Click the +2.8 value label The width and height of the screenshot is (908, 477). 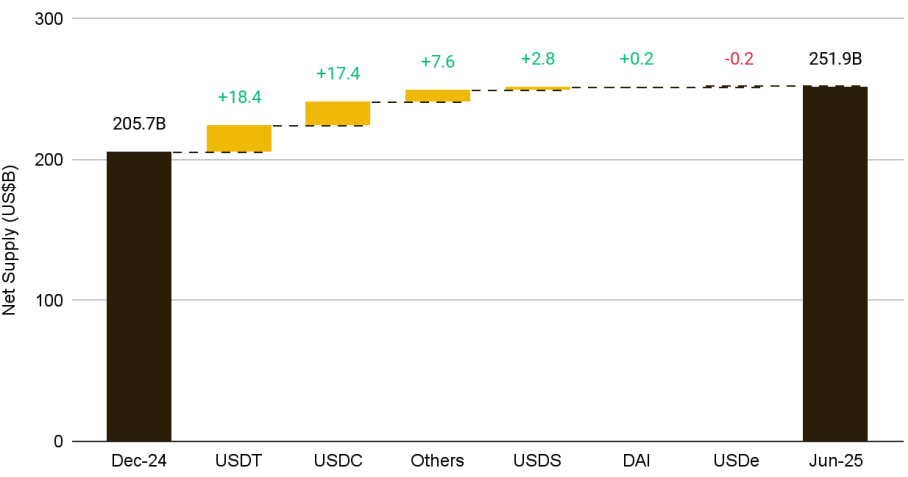coord(538,59)
